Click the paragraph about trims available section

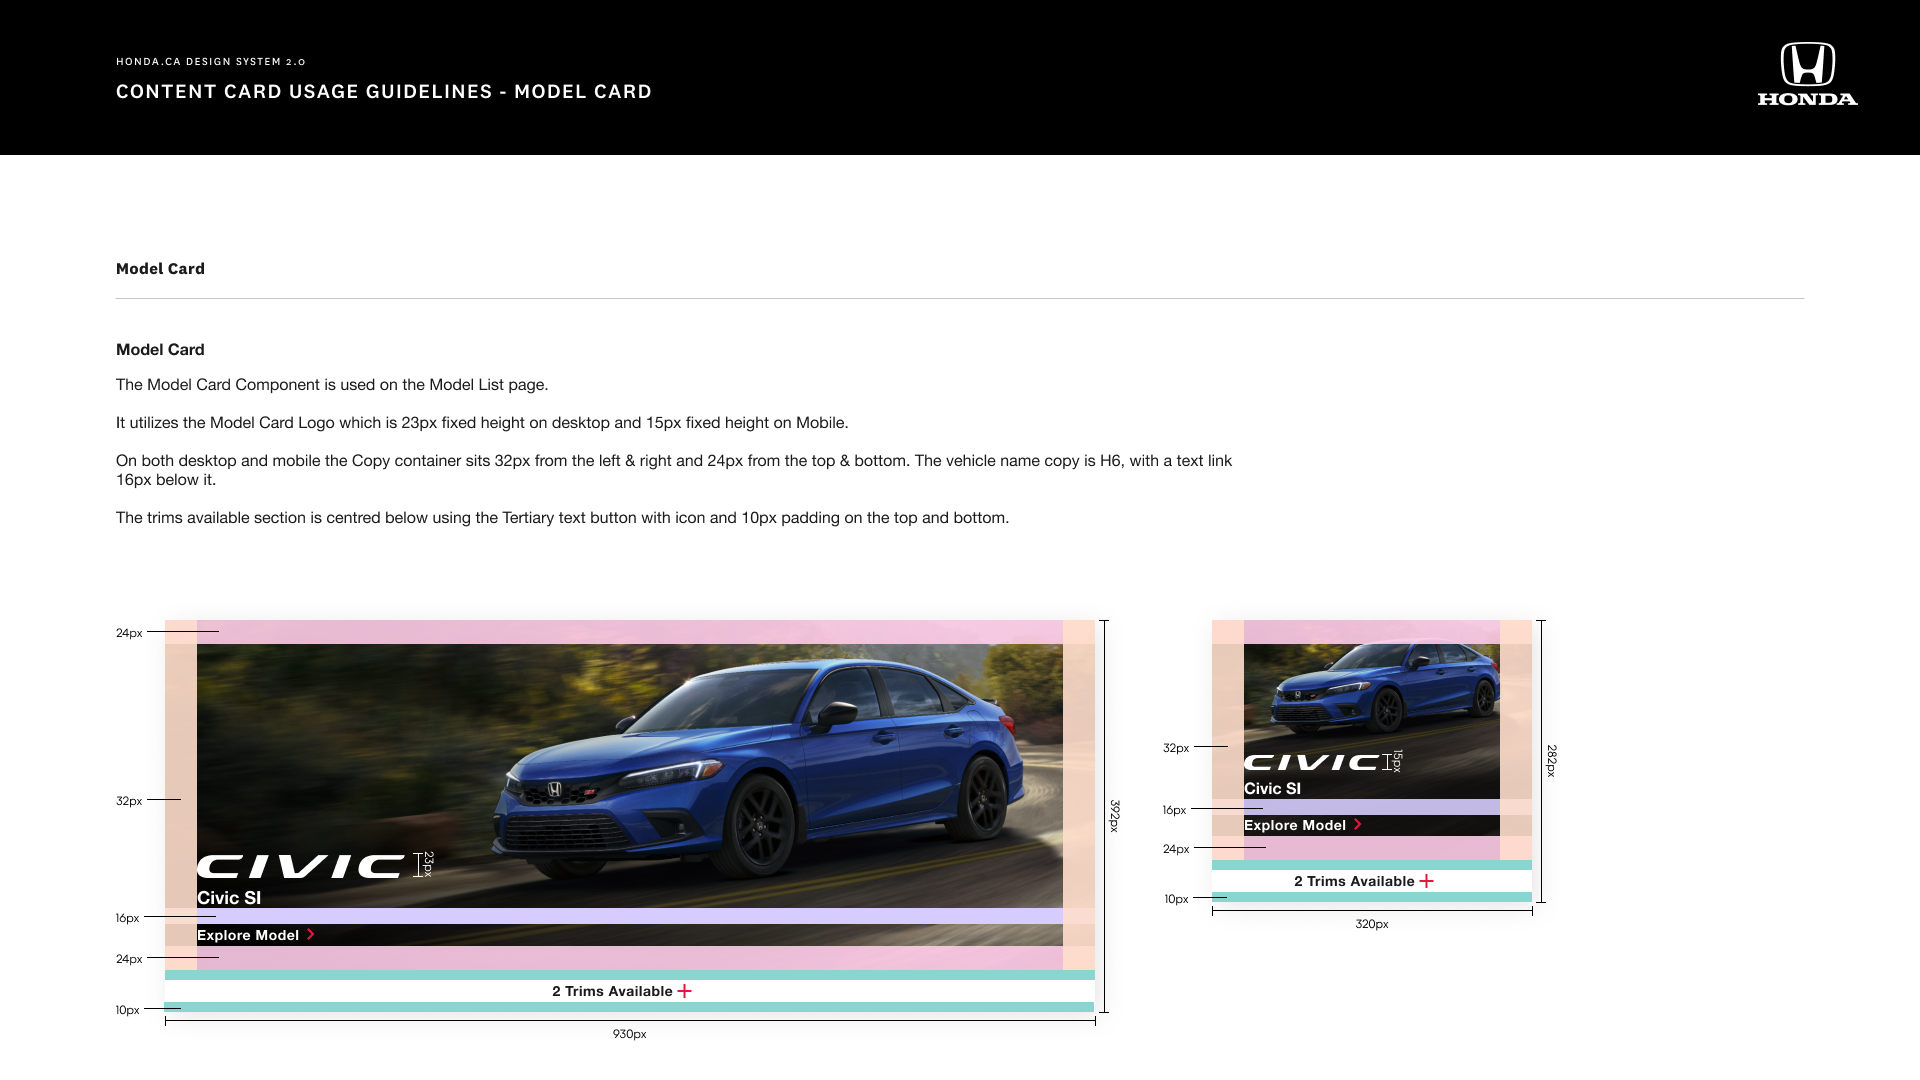click(563, 518)
